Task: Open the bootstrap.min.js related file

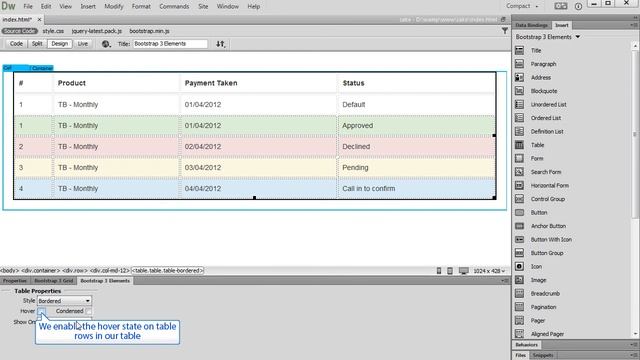Action: coord(149,31)
